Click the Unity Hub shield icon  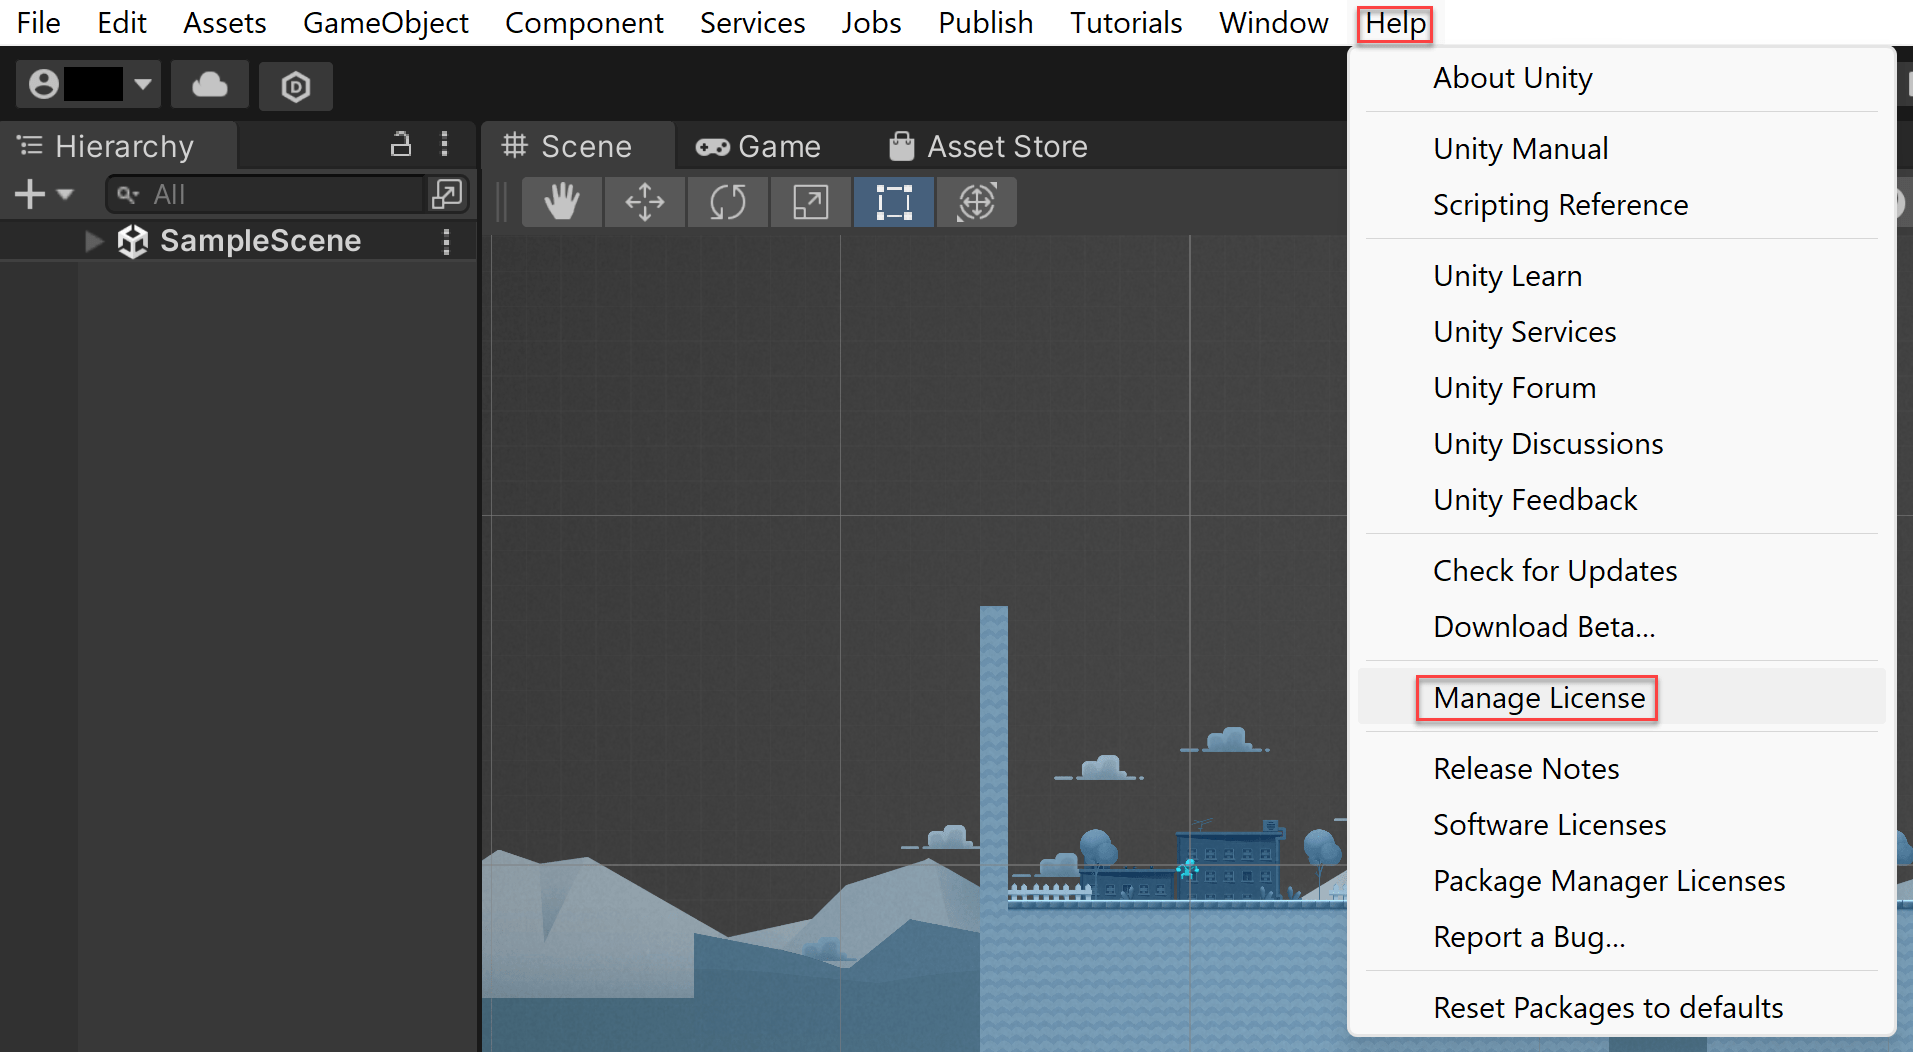(x=295, y=86)
